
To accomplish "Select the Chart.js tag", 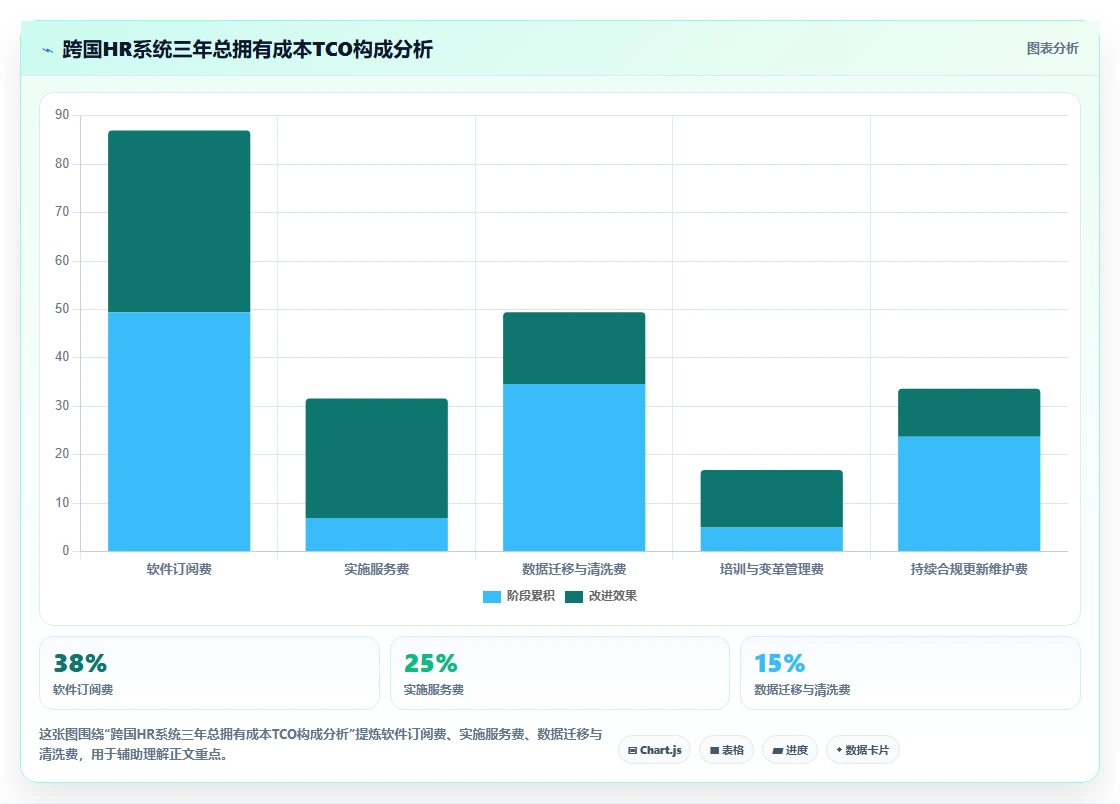I will [654, 750].
